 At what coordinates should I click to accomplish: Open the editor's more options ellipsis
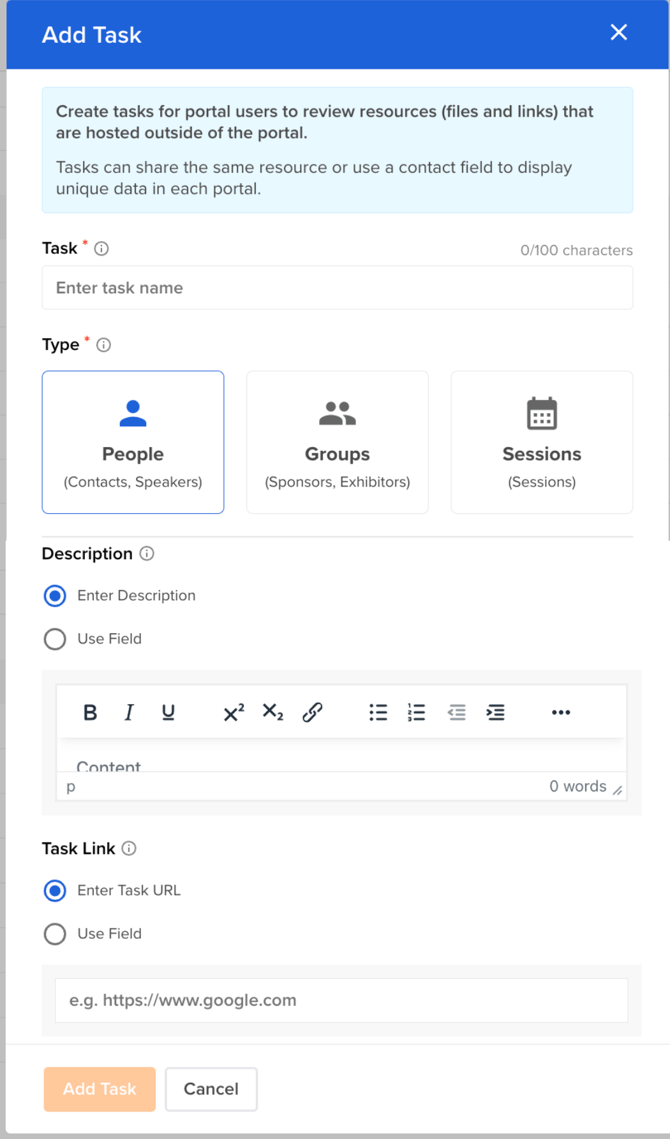click(561, 712)
